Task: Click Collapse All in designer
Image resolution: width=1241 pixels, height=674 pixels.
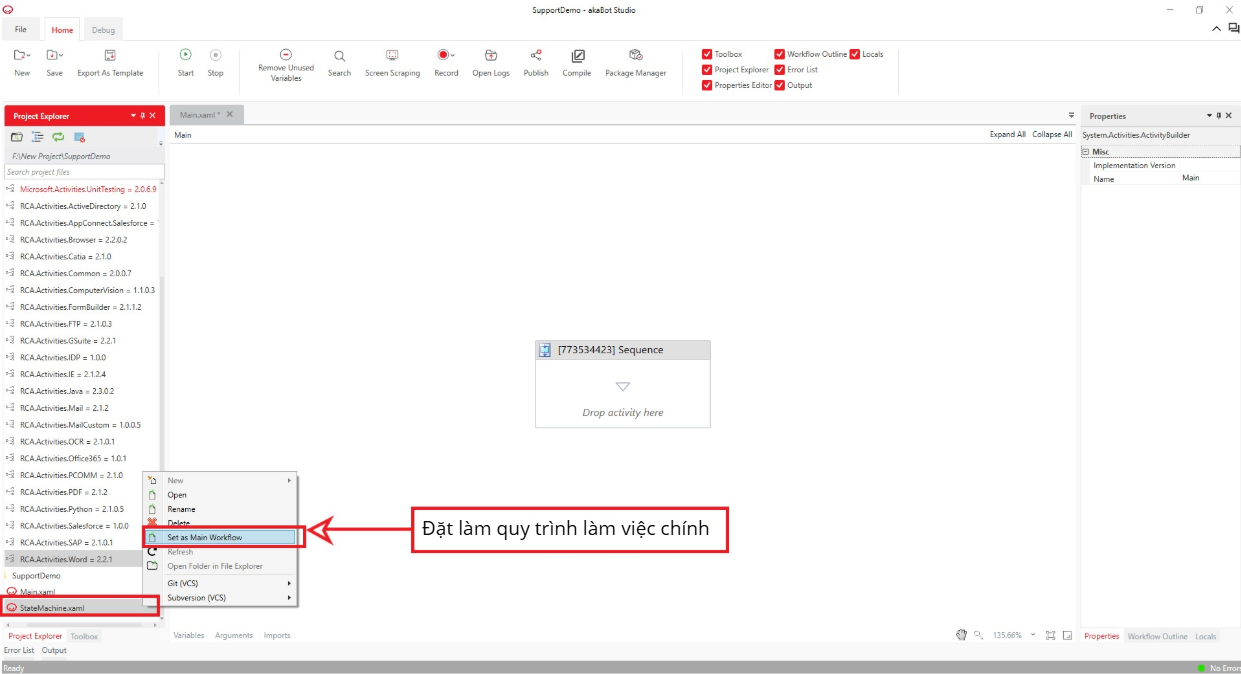Action: coord(1052,134)
